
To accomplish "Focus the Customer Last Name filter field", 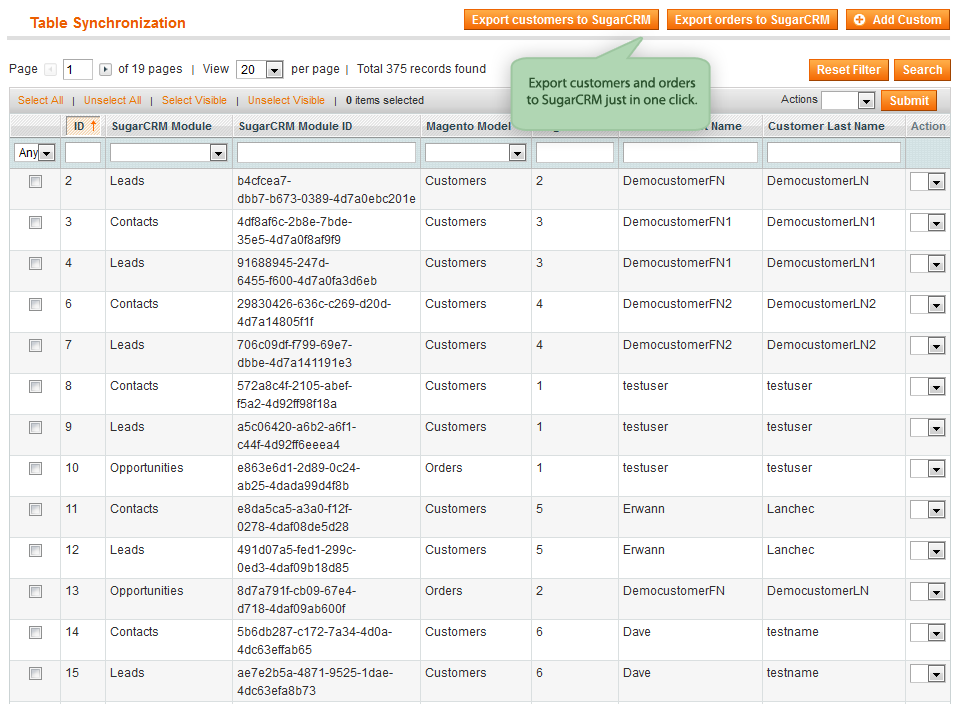I will [833, 152].
